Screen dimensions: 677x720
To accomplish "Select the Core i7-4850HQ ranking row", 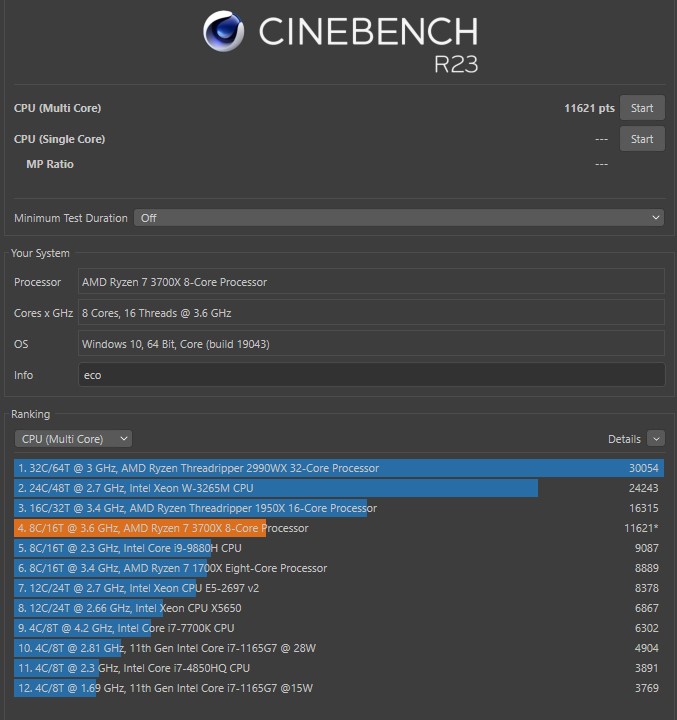I will click(339, 668).
